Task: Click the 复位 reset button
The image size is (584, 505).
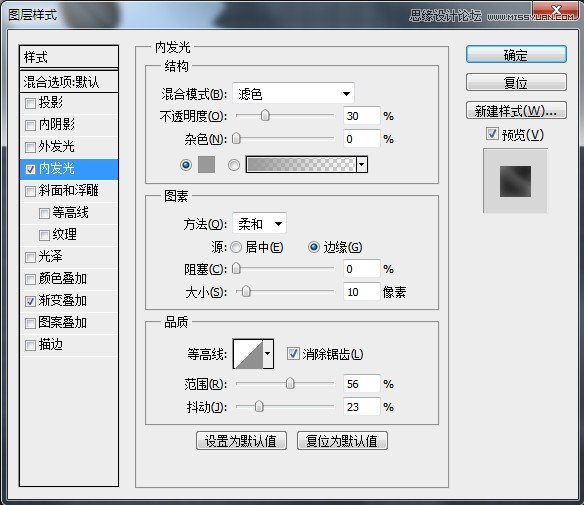Action: tap(516, 82)
